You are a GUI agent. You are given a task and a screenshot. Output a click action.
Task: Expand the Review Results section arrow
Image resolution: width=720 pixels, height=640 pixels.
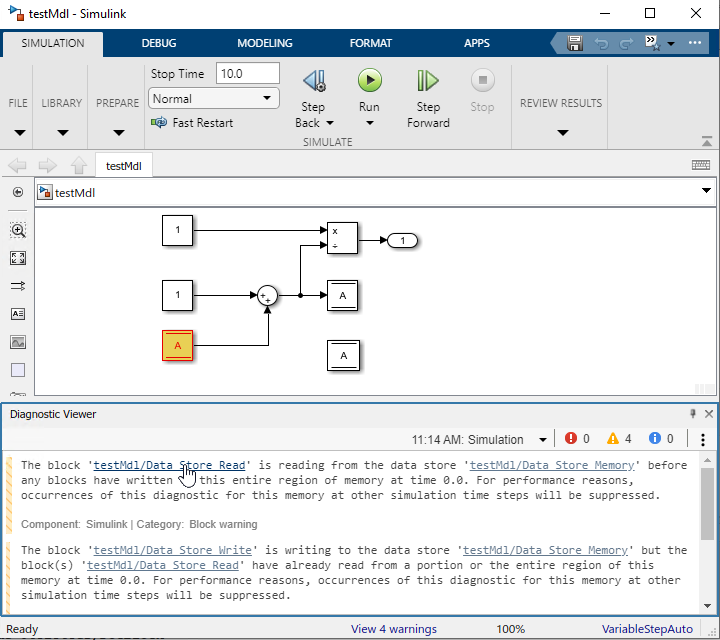tap(561, 132)
